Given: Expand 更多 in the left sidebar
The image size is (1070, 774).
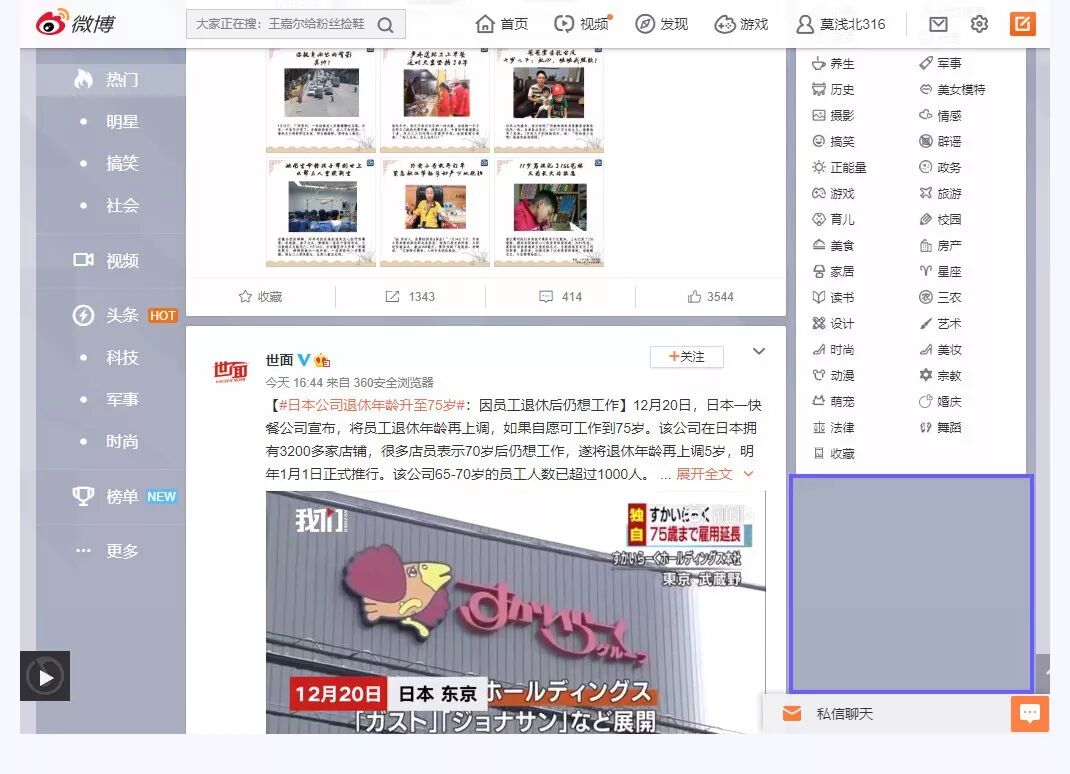Looking at the screenshot, I should coord(122,551).
